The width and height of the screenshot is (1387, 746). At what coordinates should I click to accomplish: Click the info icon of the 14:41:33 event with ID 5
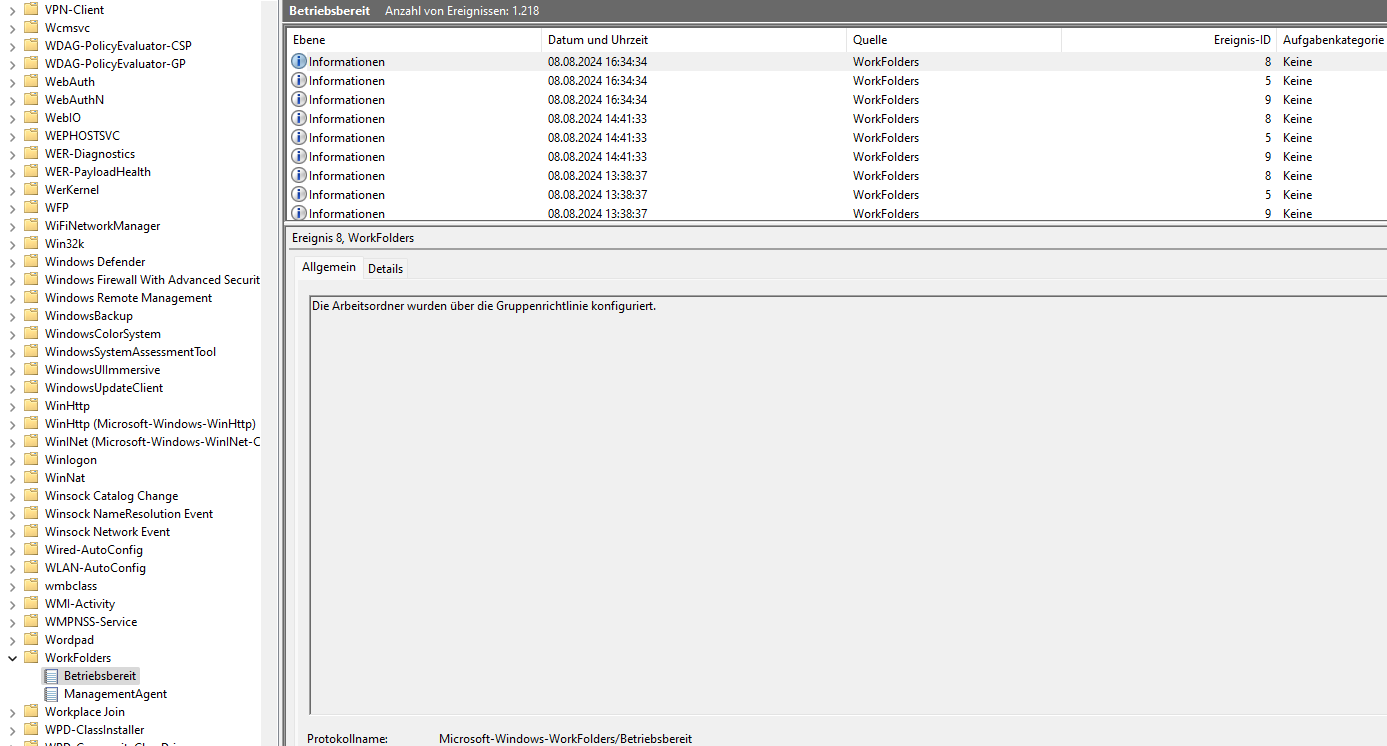tap(299, 138)
